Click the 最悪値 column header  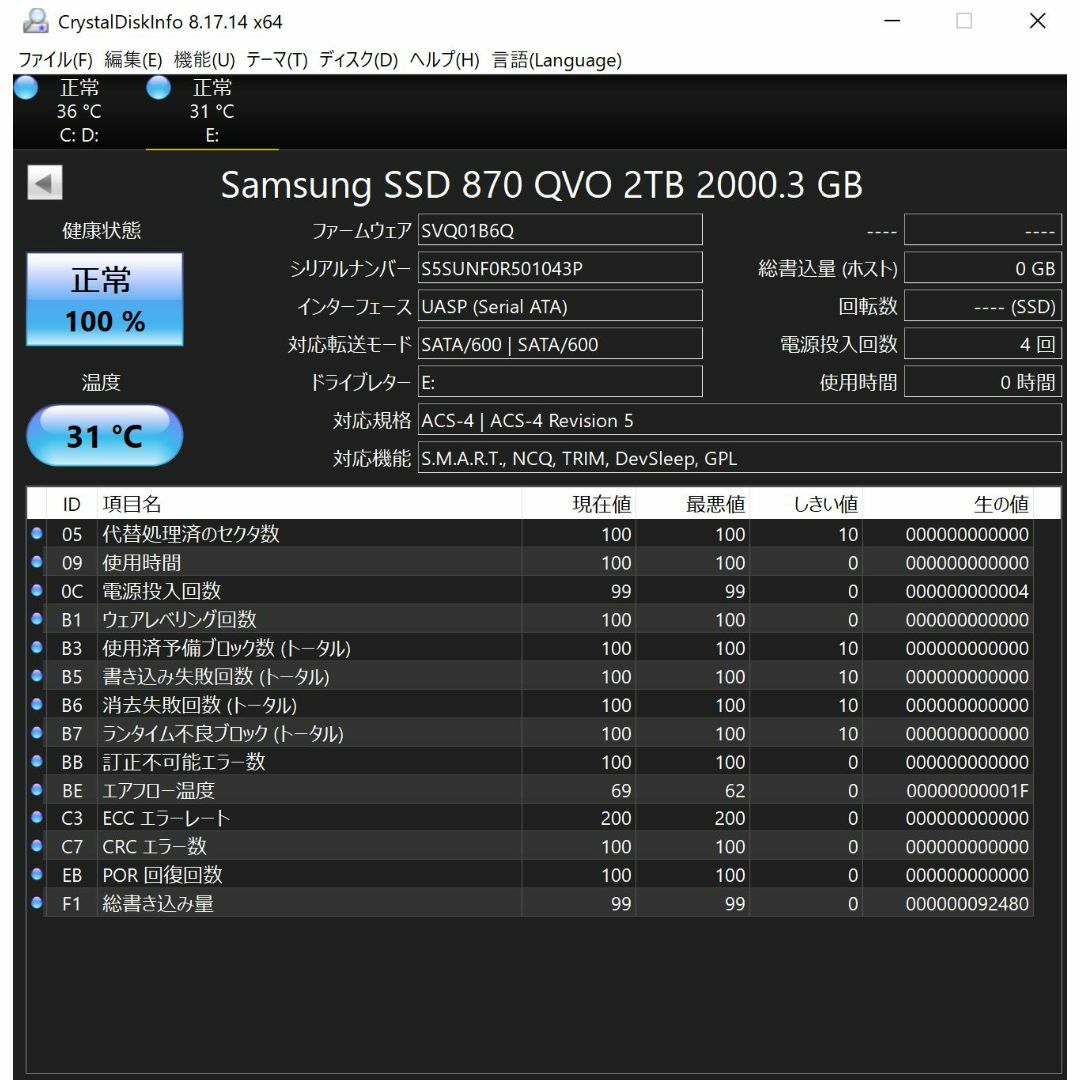point(692,503)
